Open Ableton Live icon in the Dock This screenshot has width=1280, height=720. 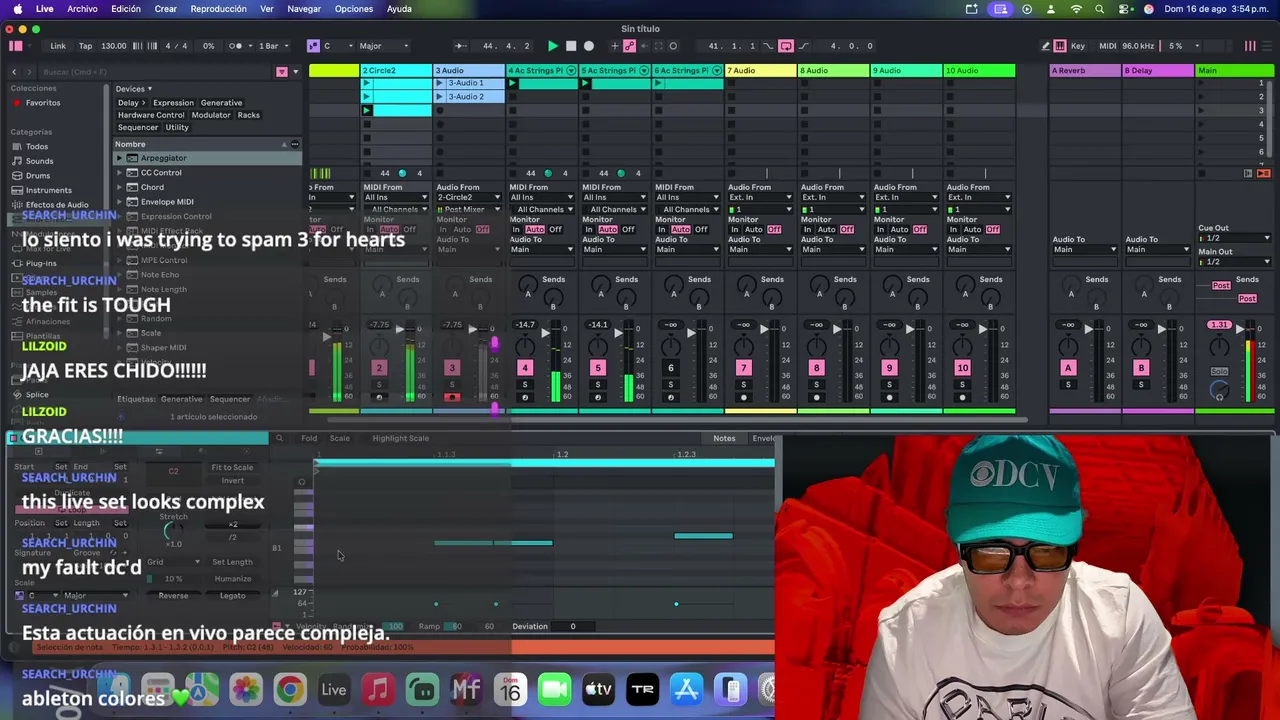[334, 689]
